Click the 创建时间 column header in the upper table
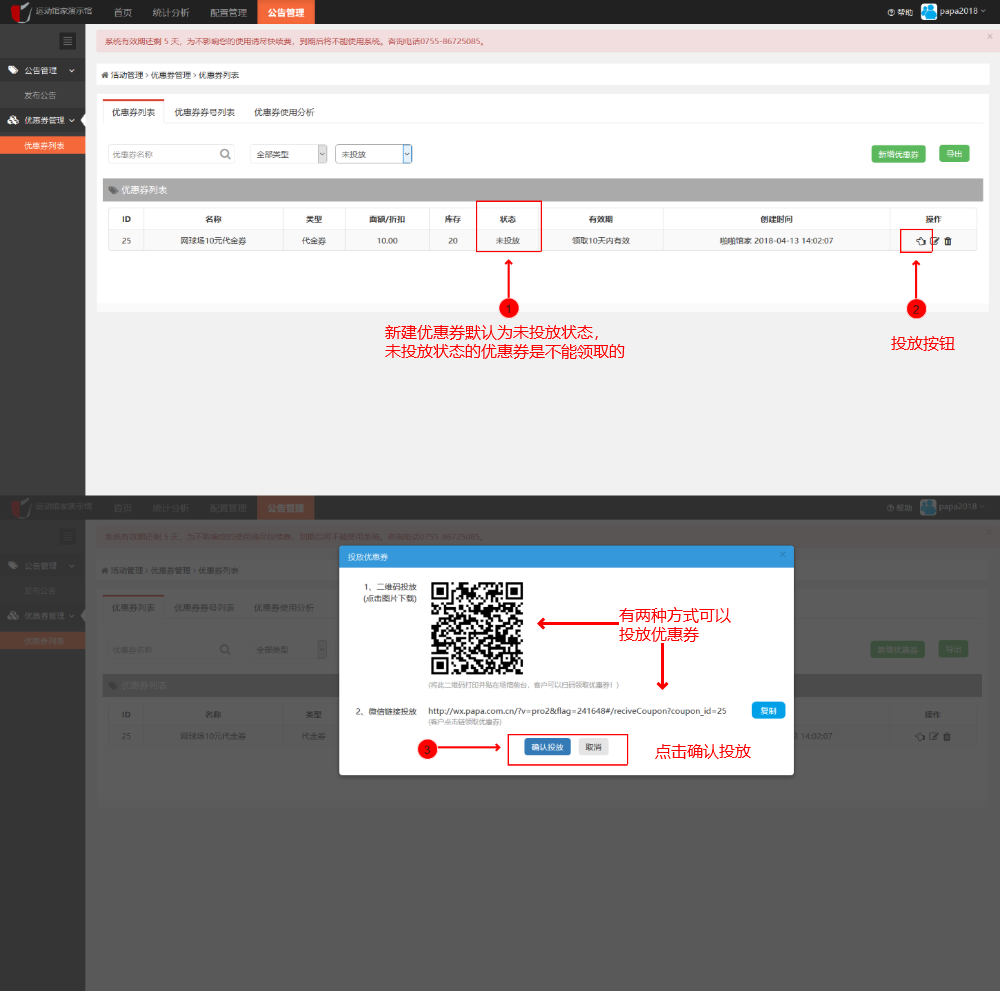Viewport: 1000px width, 991px height. (x=776, y=219)
